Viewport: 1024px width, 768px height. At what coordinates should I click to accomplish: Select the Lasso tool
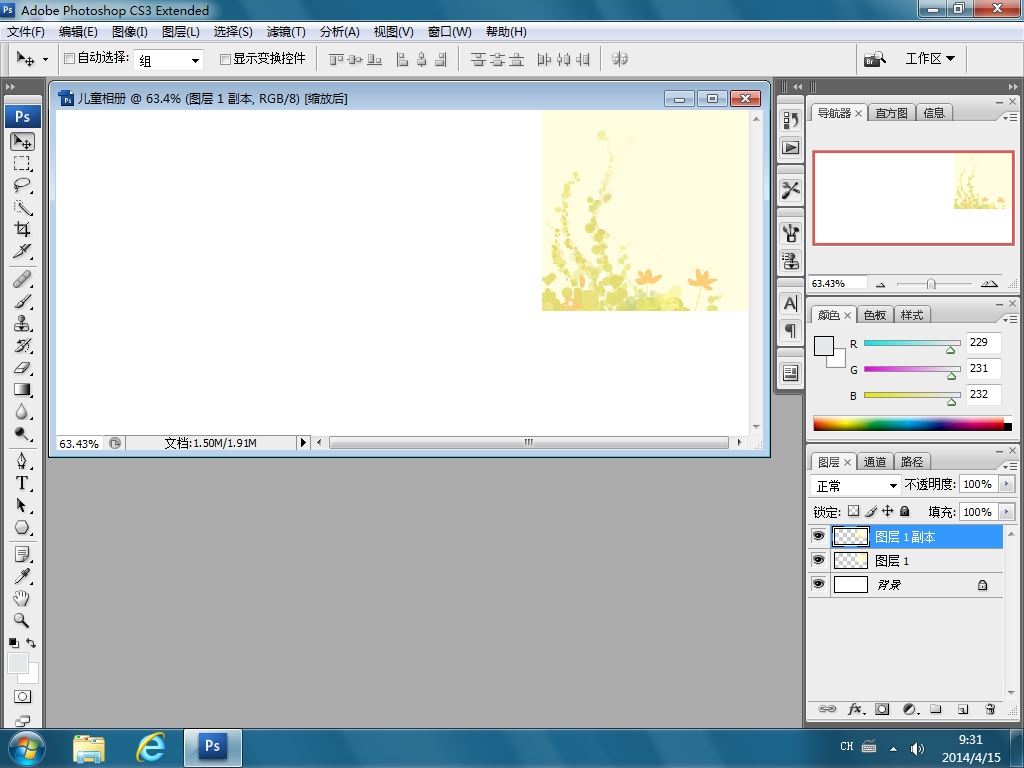coord(23,185)
